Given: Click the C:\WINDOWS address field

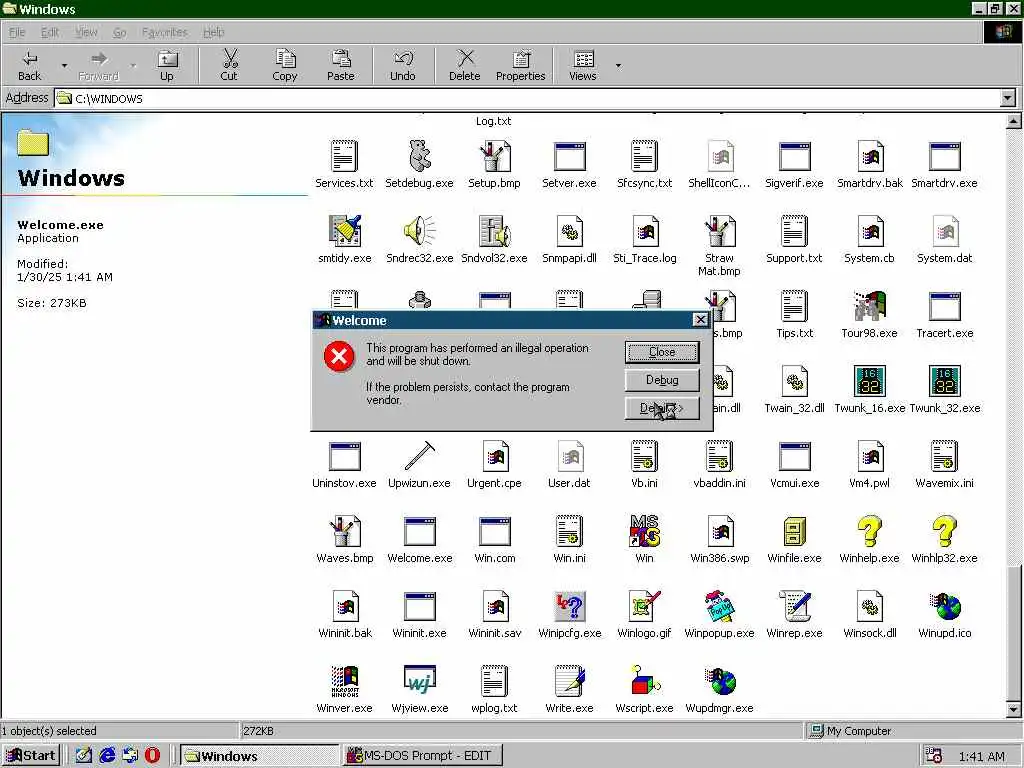Looking at the screenshot, I should (528, 99).
